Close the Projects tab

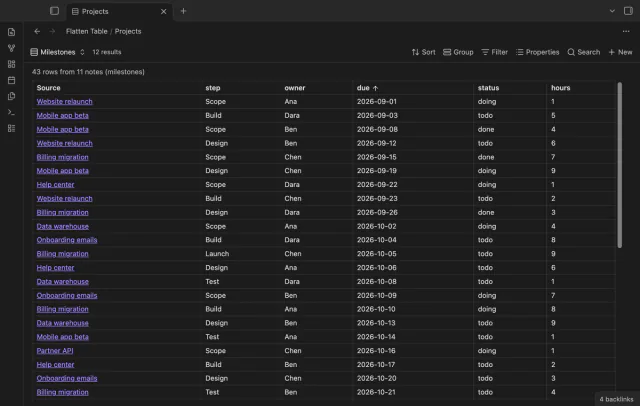pos(163,11)
